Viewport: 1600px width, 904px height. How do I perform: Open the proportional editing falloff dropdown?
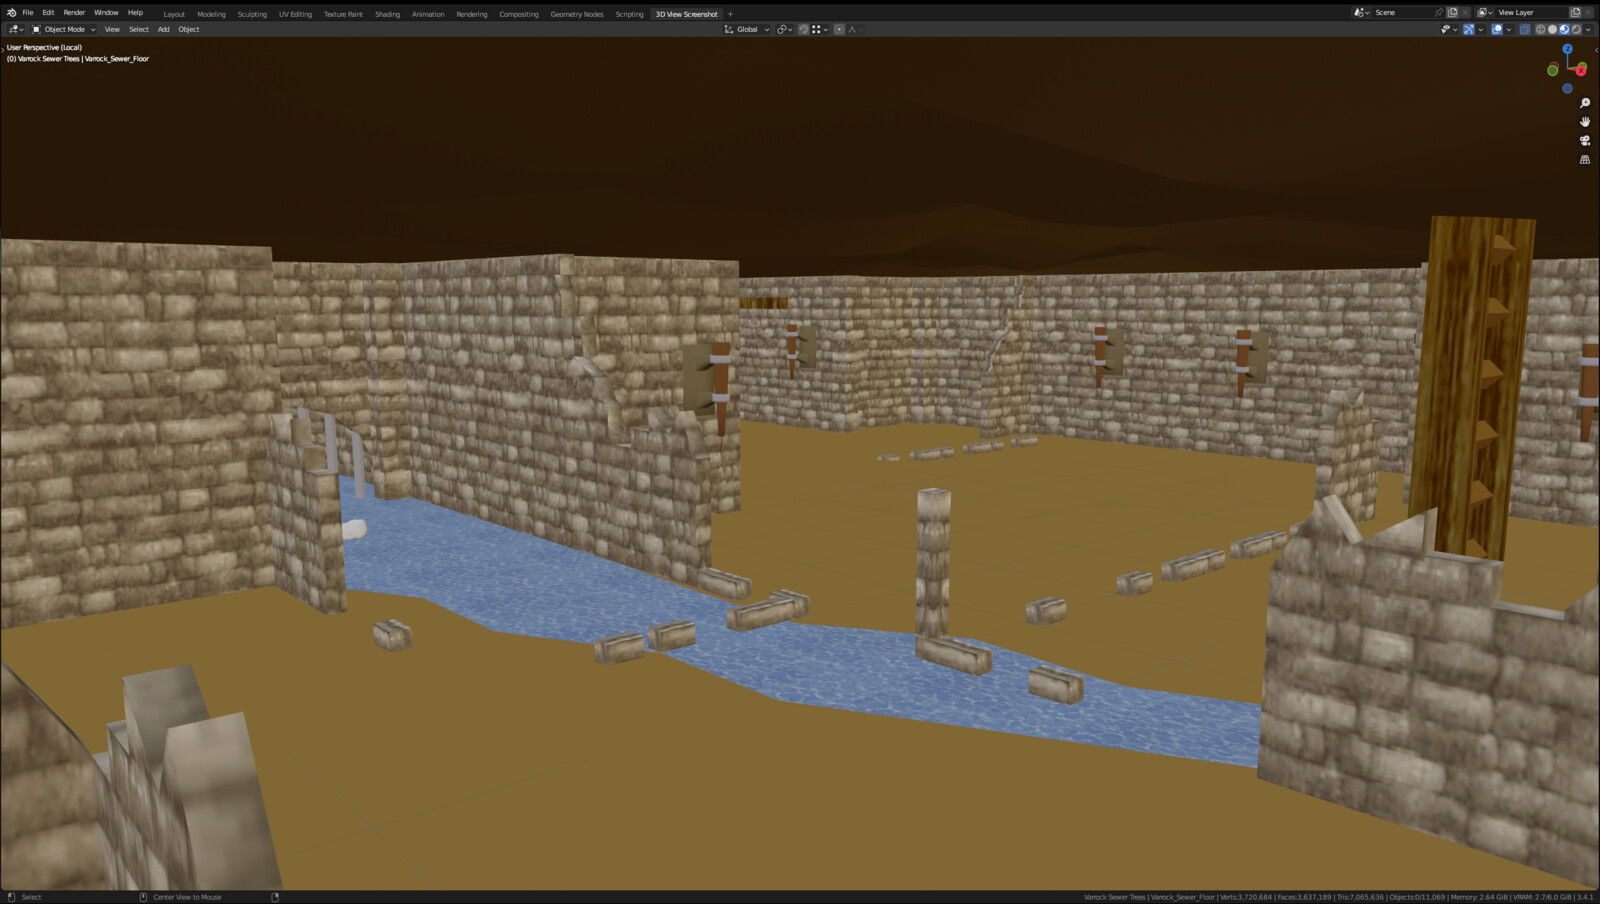click(855, 29)
